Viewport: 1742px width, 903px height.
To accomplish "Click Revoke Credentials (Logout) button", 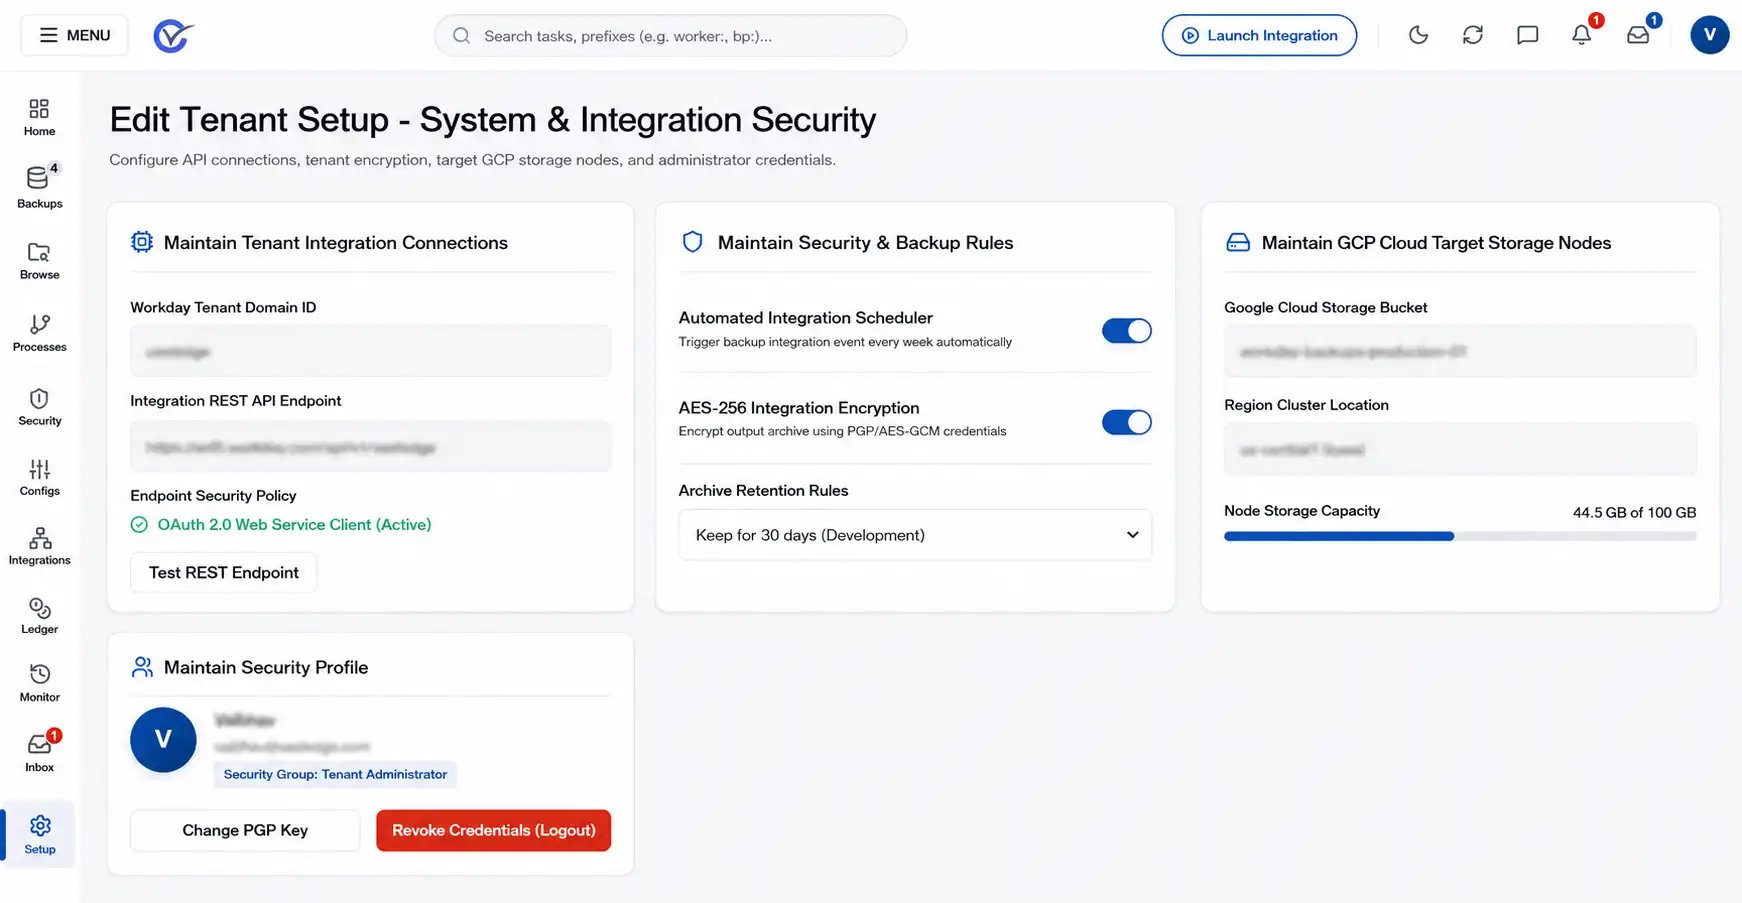I will coord(493,830).
